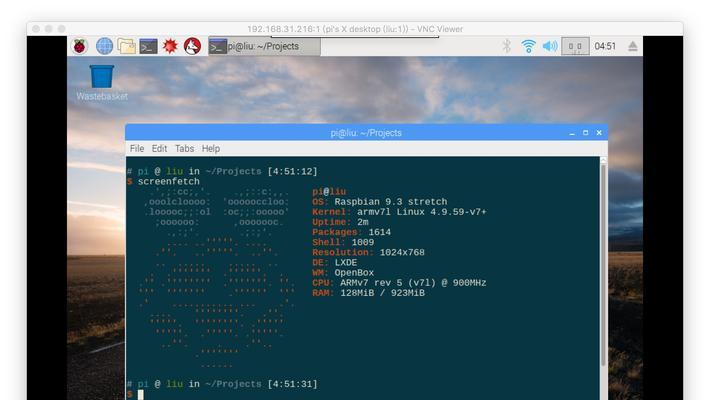Click the 'Packages: 1614' line
Viewport: 710px width, 400px height.
point(351,232)
